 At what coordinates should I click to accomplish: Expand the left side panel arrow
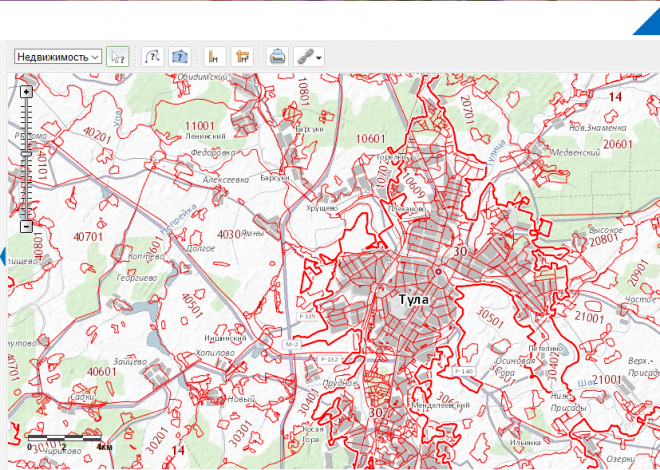pos(4,253)
